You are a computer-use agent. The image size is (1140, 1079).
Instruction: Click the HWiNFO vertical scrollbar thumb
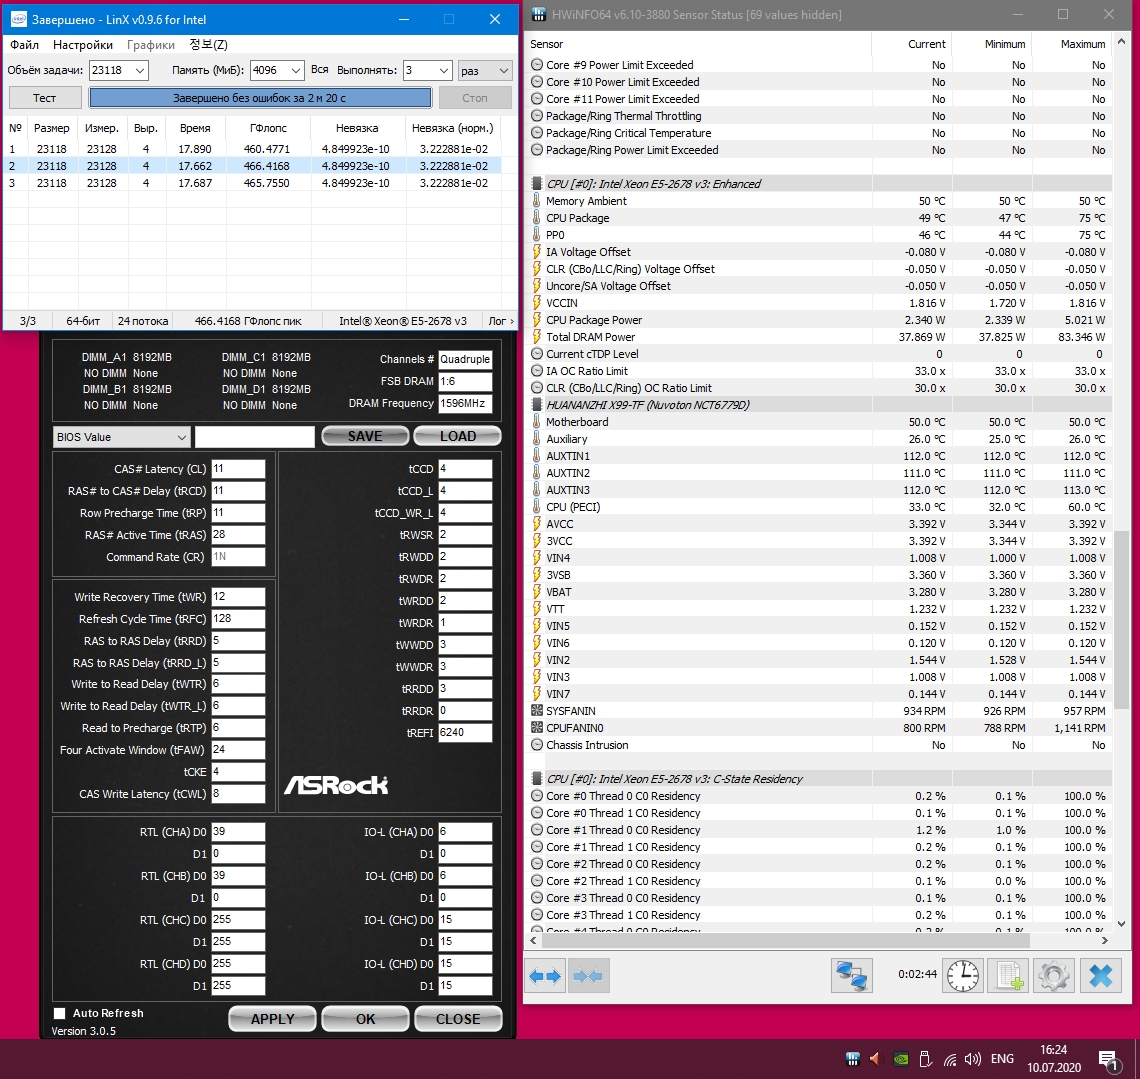click(x=1120, y=619)
